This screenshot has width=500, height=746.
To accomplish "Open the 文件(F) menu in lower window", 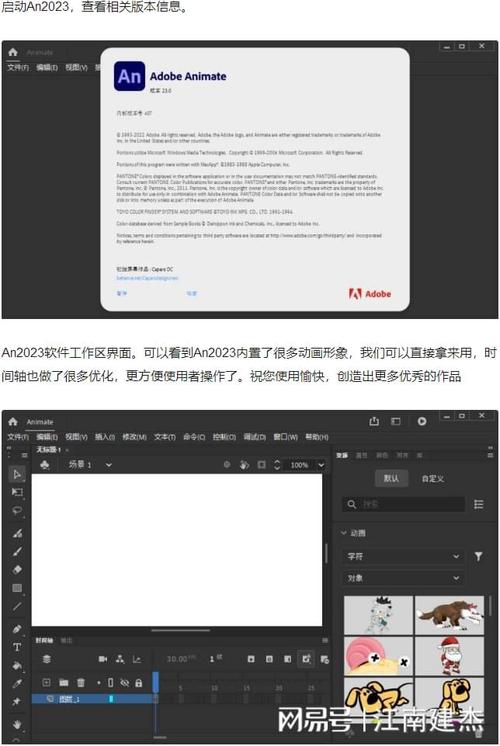I will tap(18, 437).
